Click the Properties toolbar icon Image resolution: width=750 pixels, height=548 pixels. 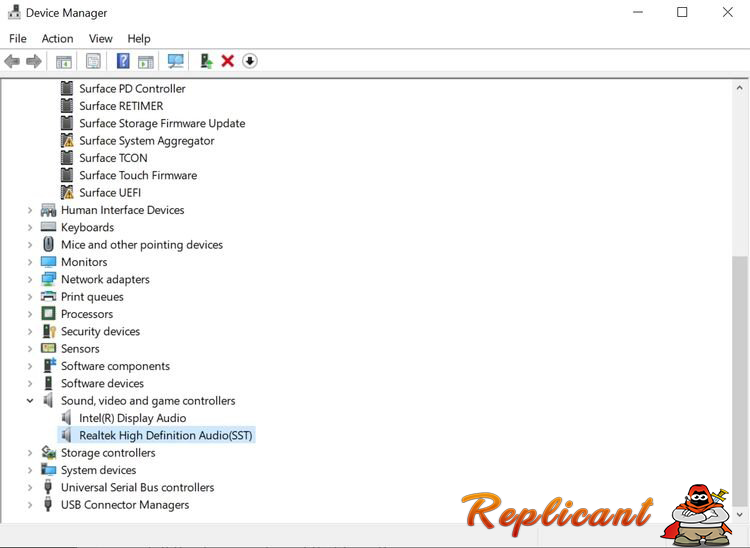93,61
